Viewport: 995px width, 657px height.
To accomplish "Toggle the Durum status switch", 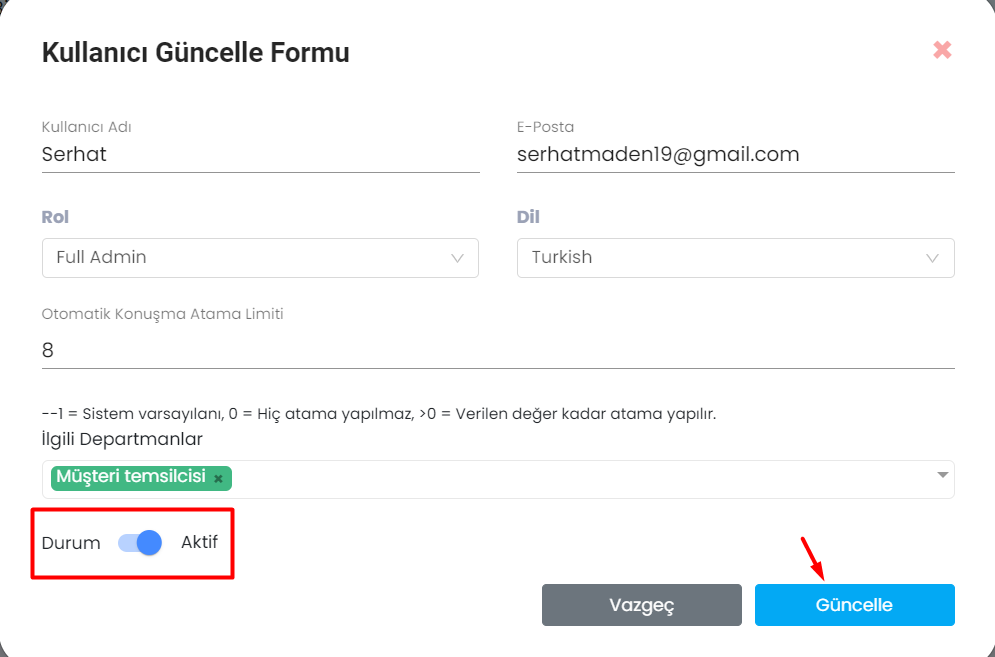I will [x=140, y=543].
